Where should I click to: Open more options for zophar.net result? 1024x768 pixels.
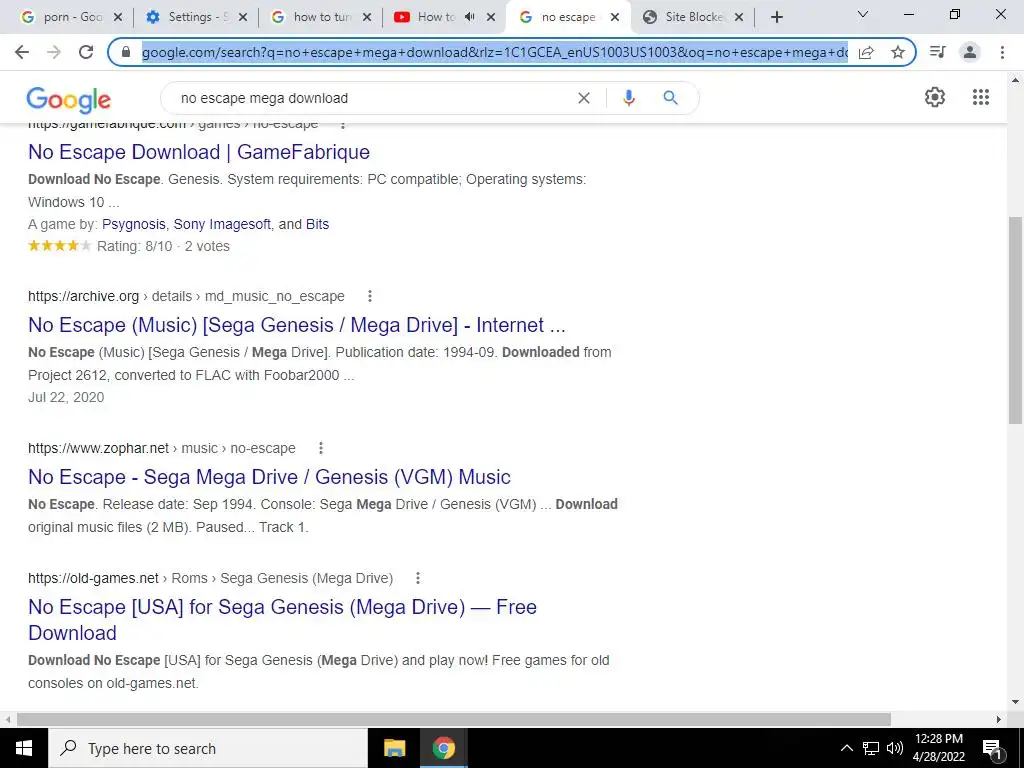click(321, 448)
